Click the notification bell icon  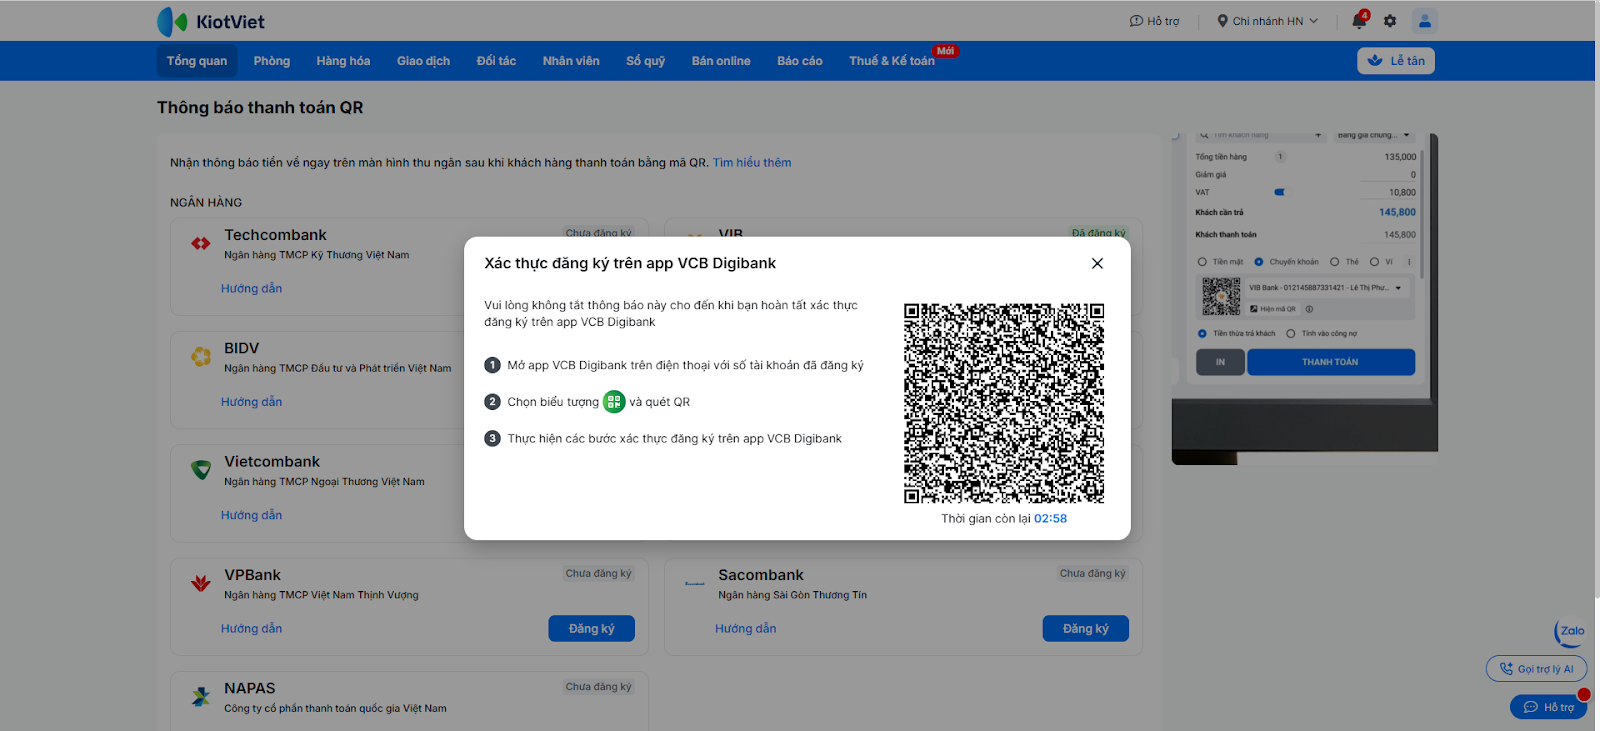1359,21
